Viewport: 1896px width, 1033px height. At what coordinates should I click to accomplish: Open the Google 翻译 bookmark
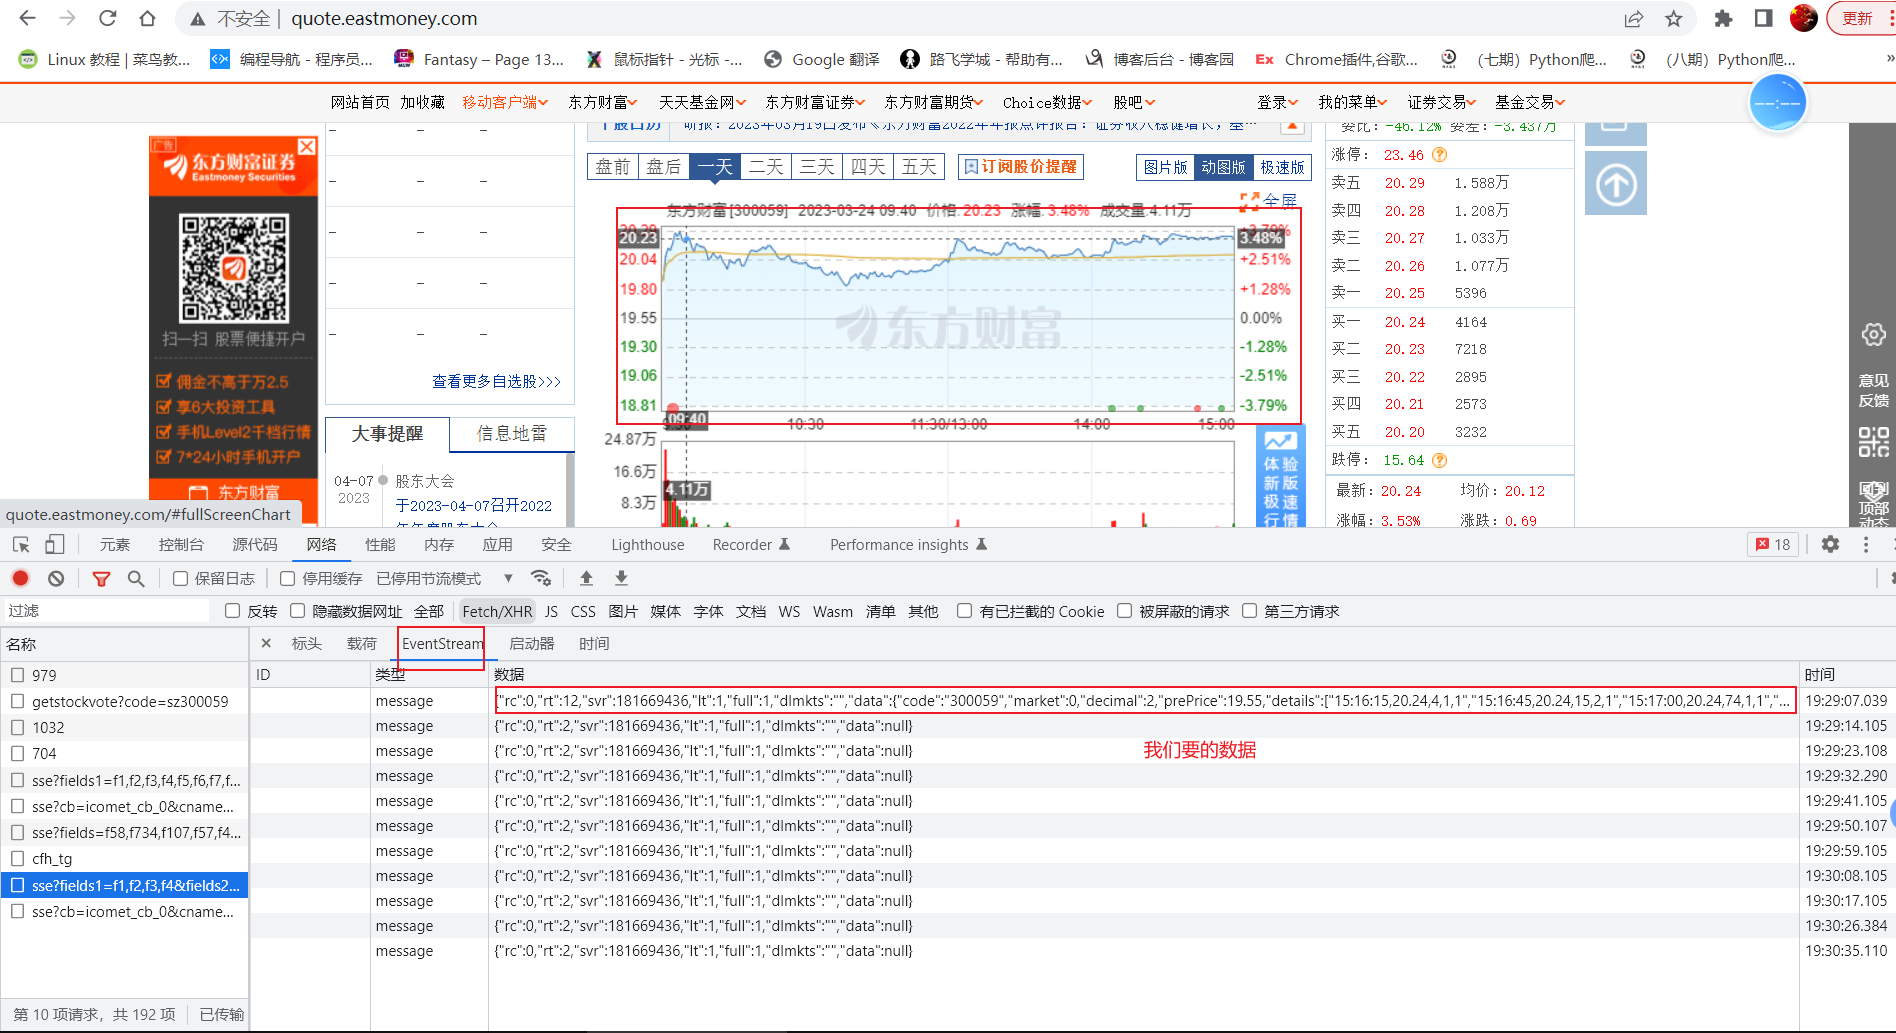click(822, 59)
